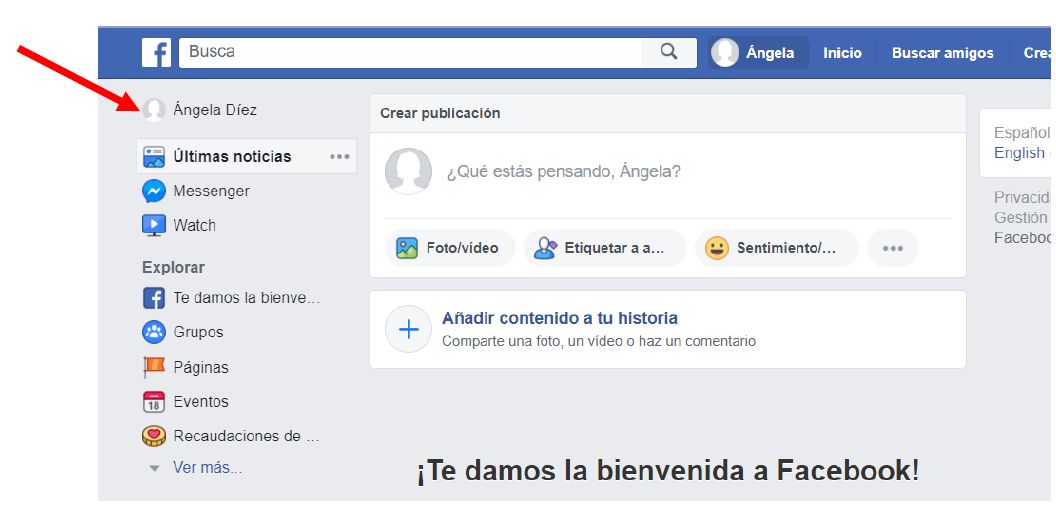1056x507 pixels.
Task: Open Añadir contenido a tu historia
Action: pos(560,318)
